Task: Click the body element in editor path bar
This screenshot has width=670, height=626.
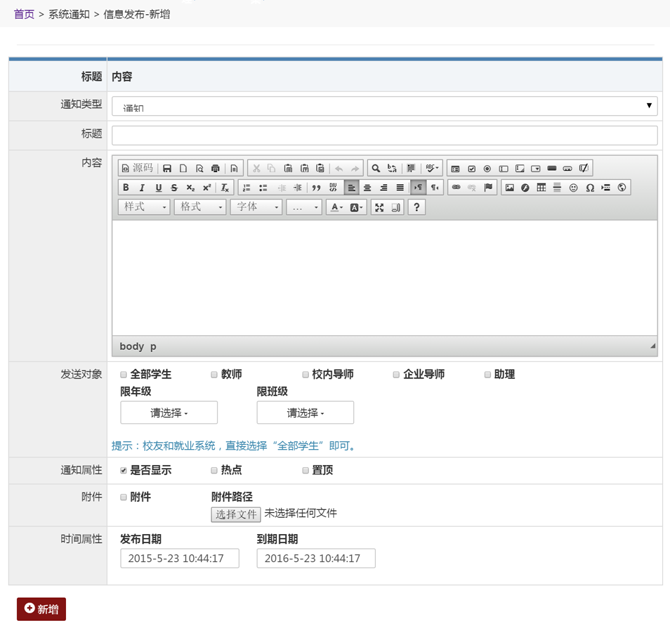Action: [x=132, y=347]
